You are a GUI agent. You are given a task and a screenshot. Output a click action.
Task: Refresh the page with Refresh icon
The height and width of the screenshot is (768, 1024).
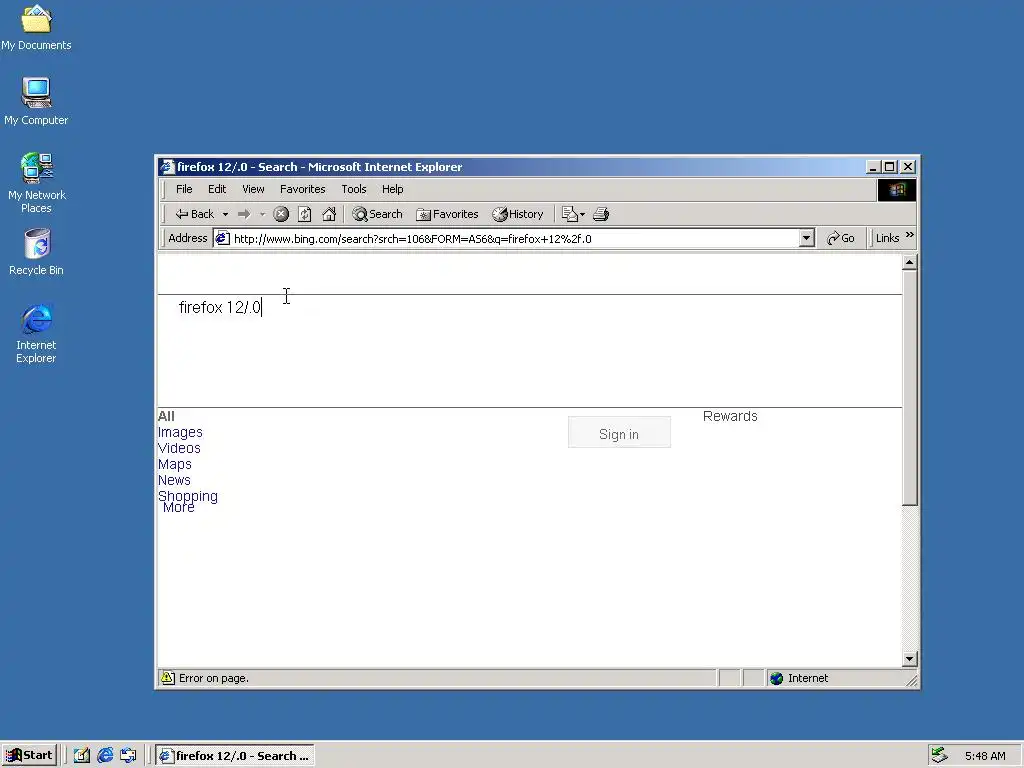point(304,214)
